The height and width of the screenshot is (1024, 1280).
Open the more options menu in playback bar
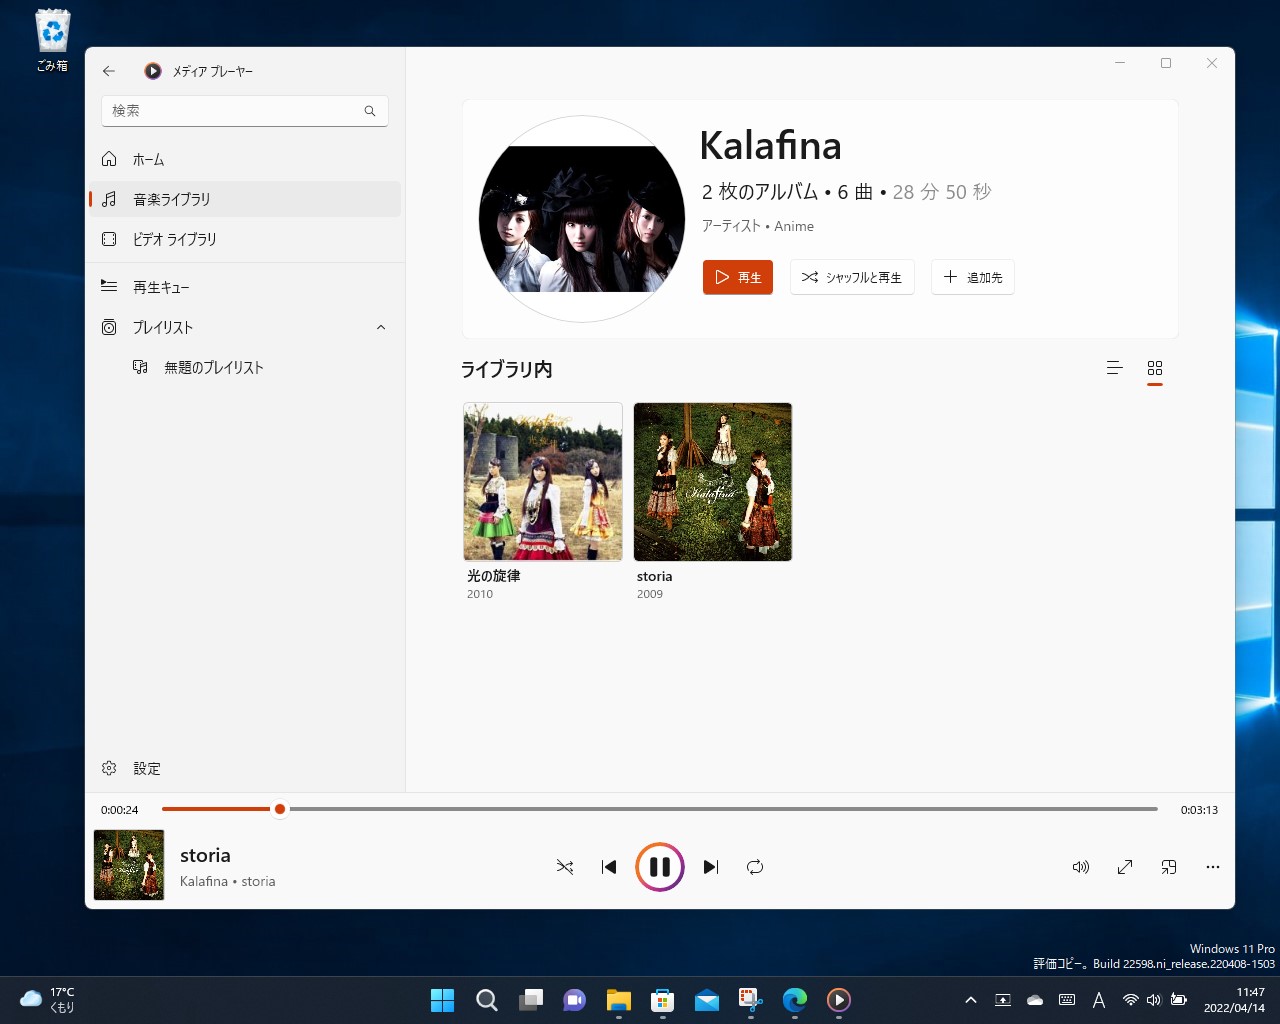coord(1212,867)
